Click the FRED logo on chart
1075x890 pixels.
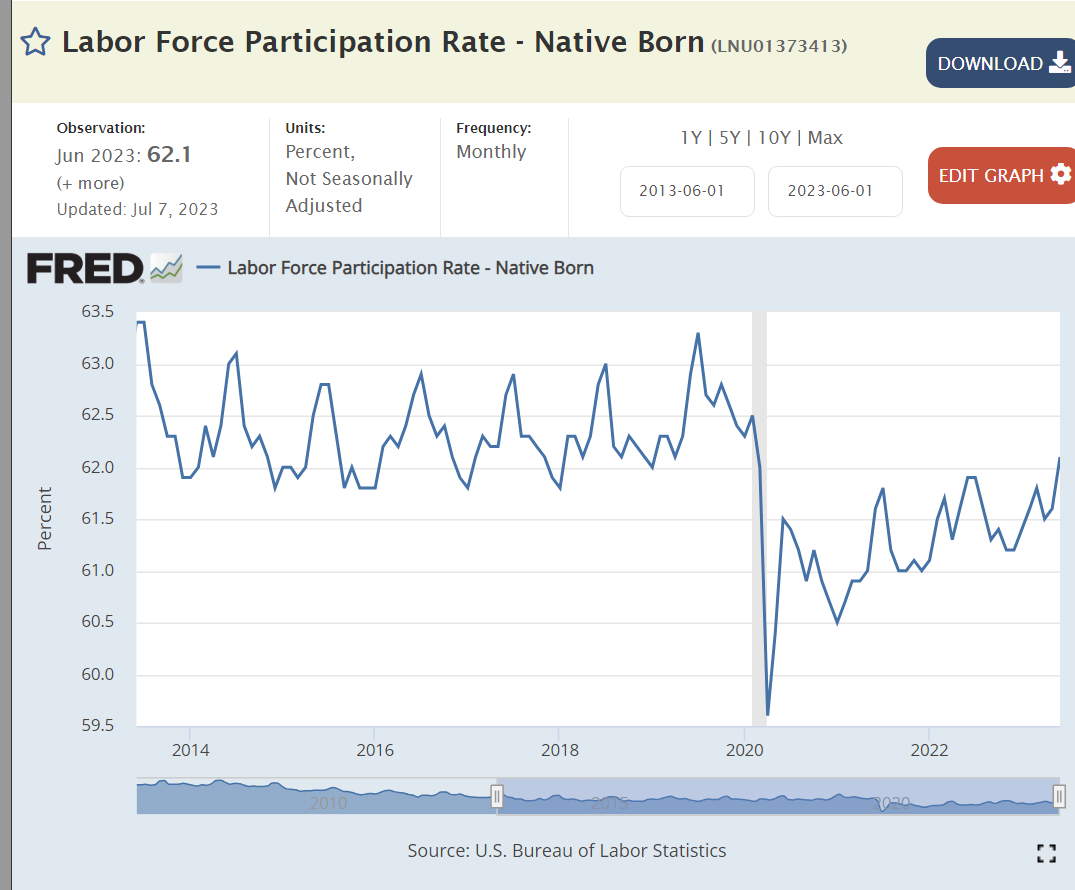tap(86, 268)
